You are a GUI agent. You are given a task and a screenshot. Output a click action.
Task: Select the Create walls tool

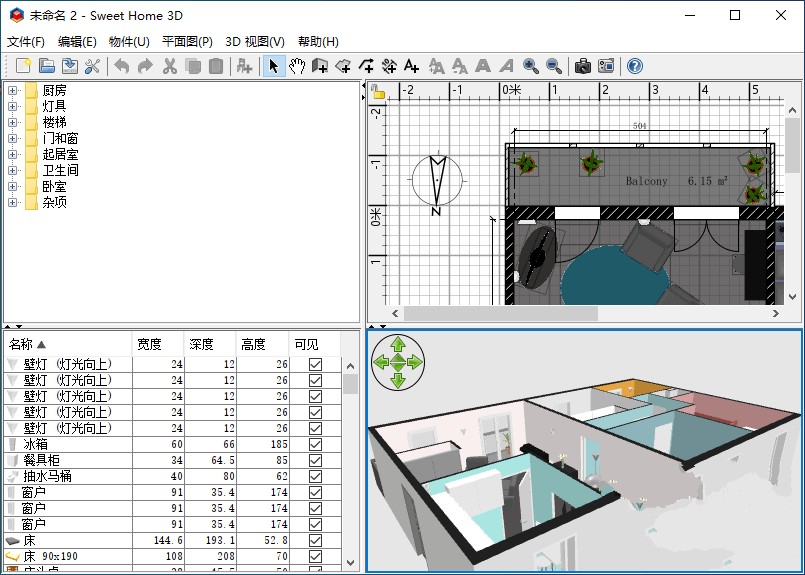pos(320,66)
